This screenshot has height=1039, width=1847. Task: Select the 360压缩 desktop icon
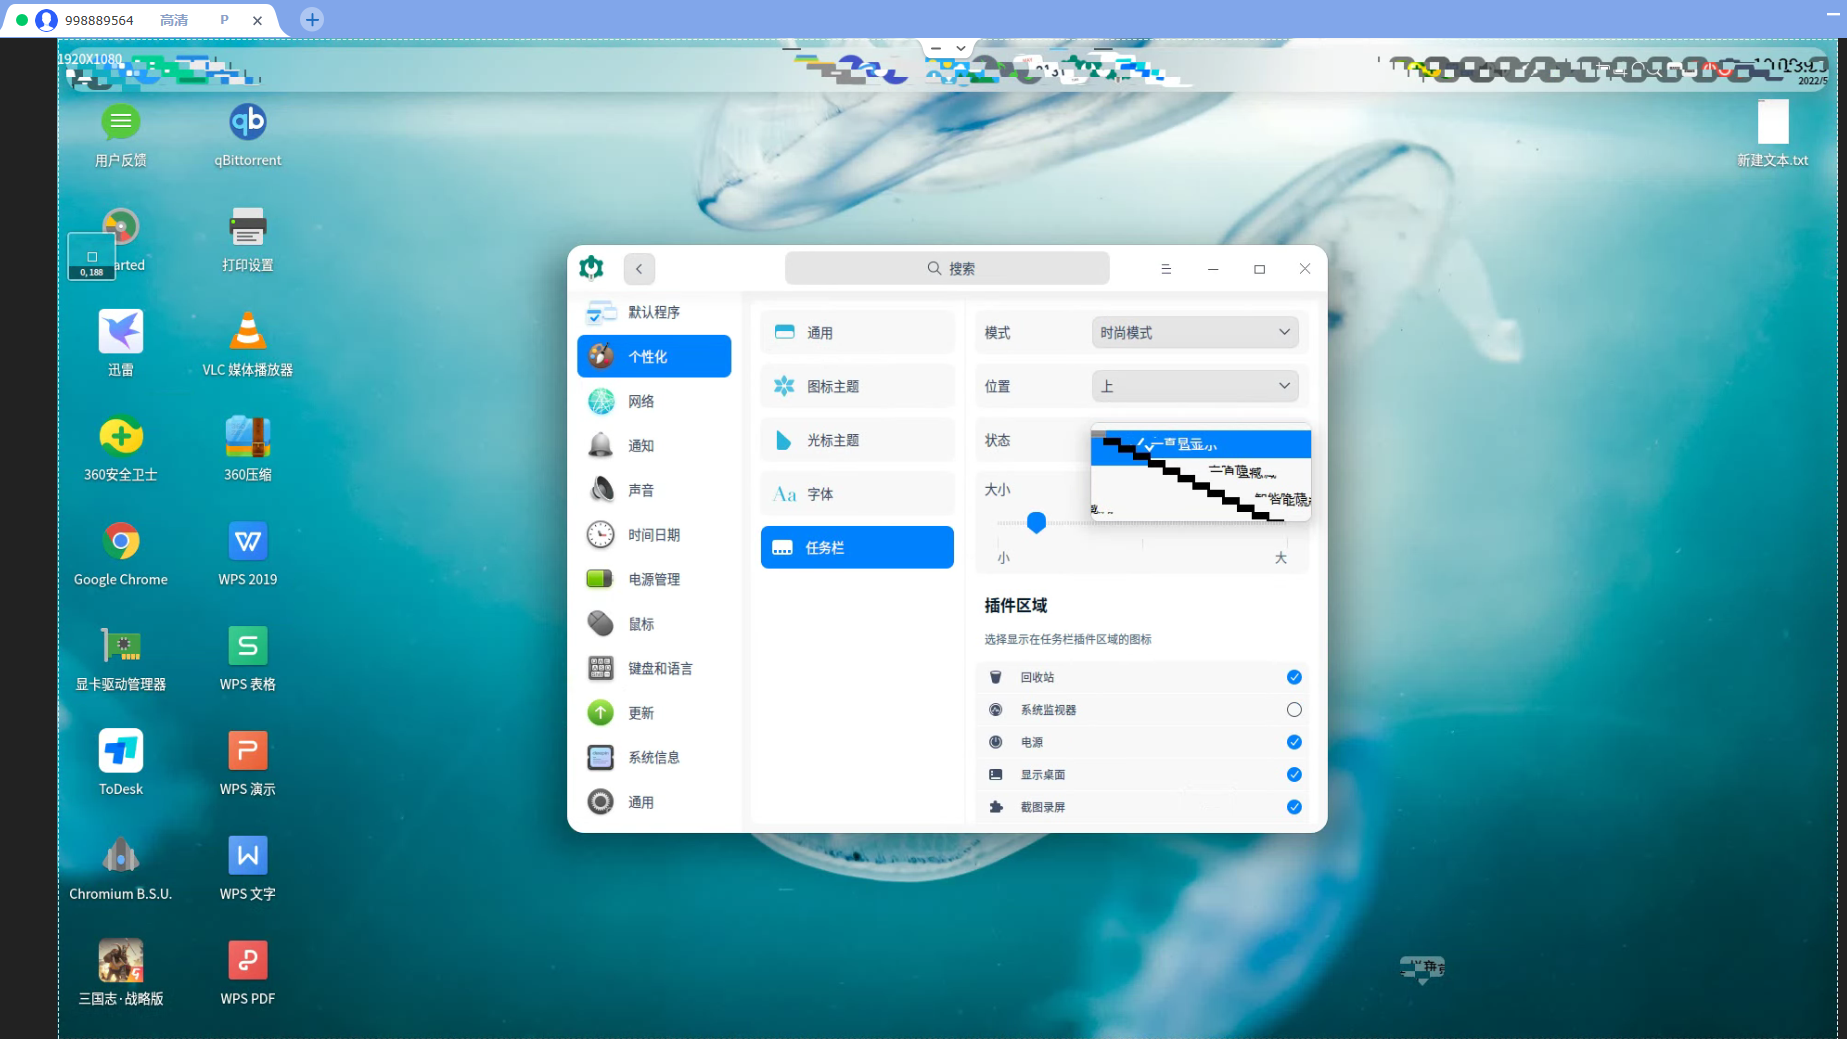click(247, 449)
